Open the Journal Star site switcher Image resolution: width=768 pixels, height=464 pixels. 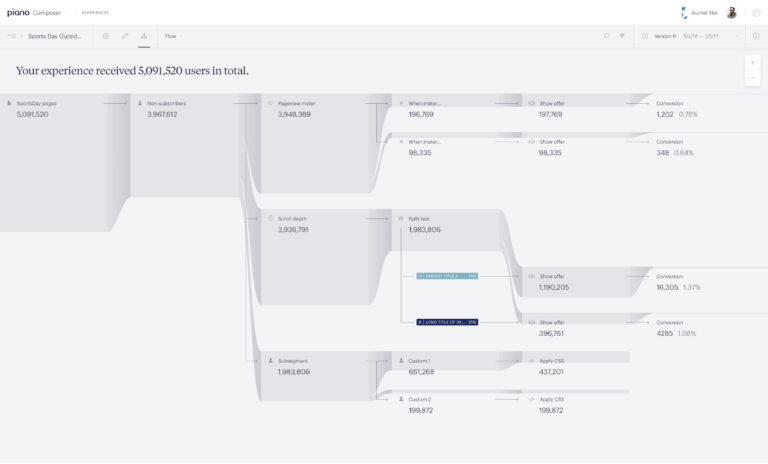[x=700, y=13]
